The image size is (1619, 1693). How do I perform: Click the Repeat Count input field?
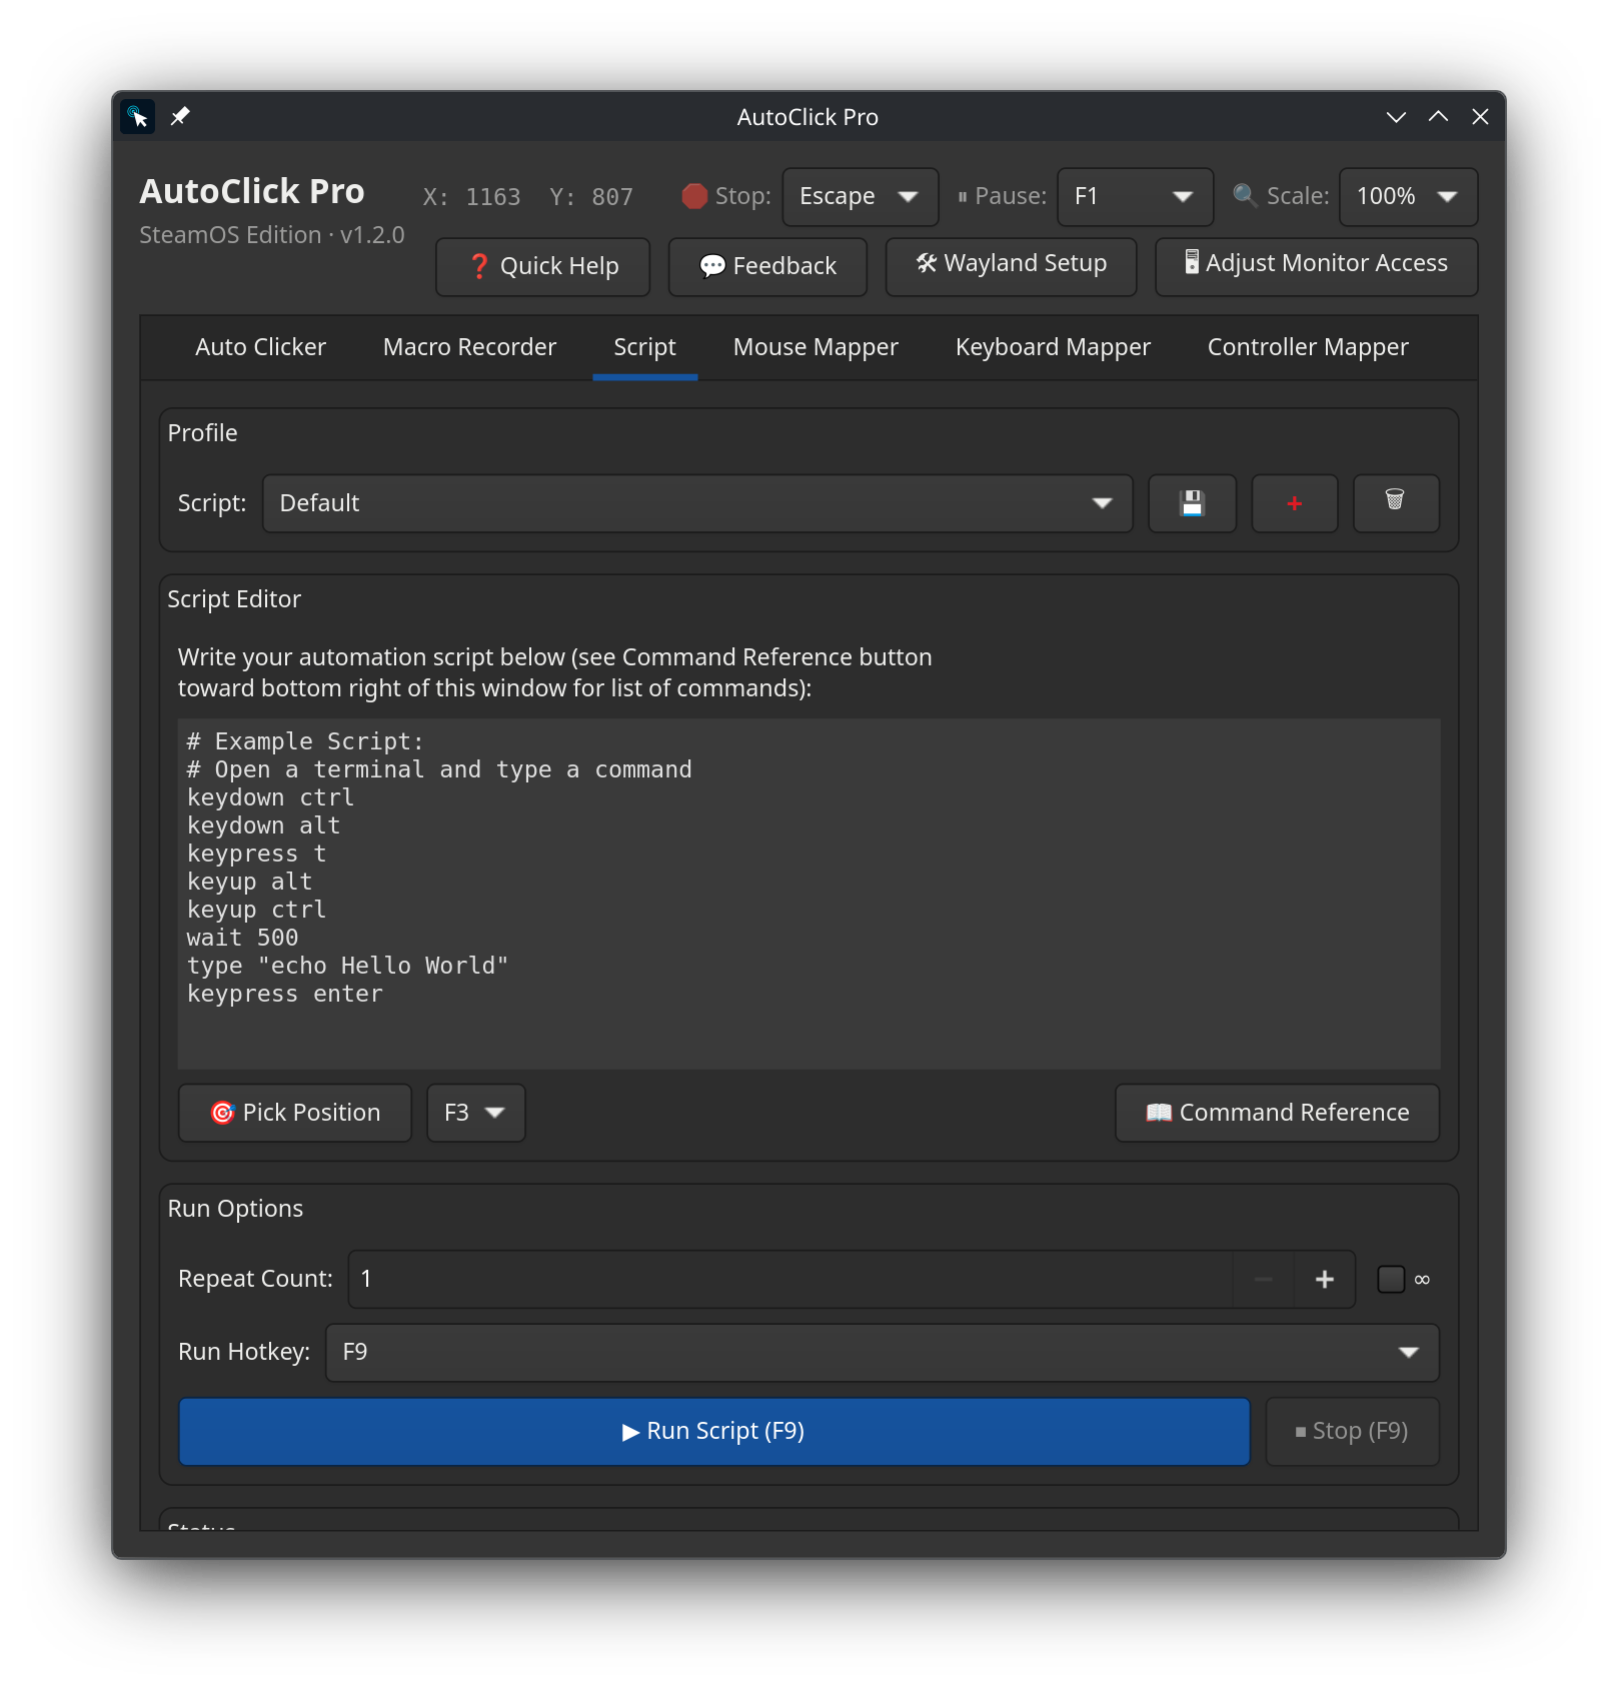point(791,1279)
